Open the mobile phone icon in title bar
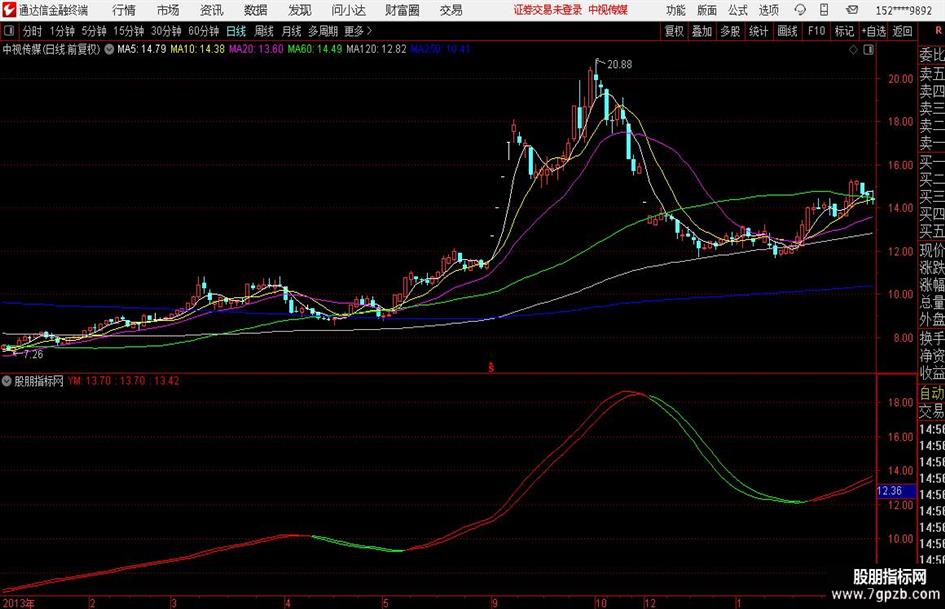945x609 pixels. [x=824, y=10]
